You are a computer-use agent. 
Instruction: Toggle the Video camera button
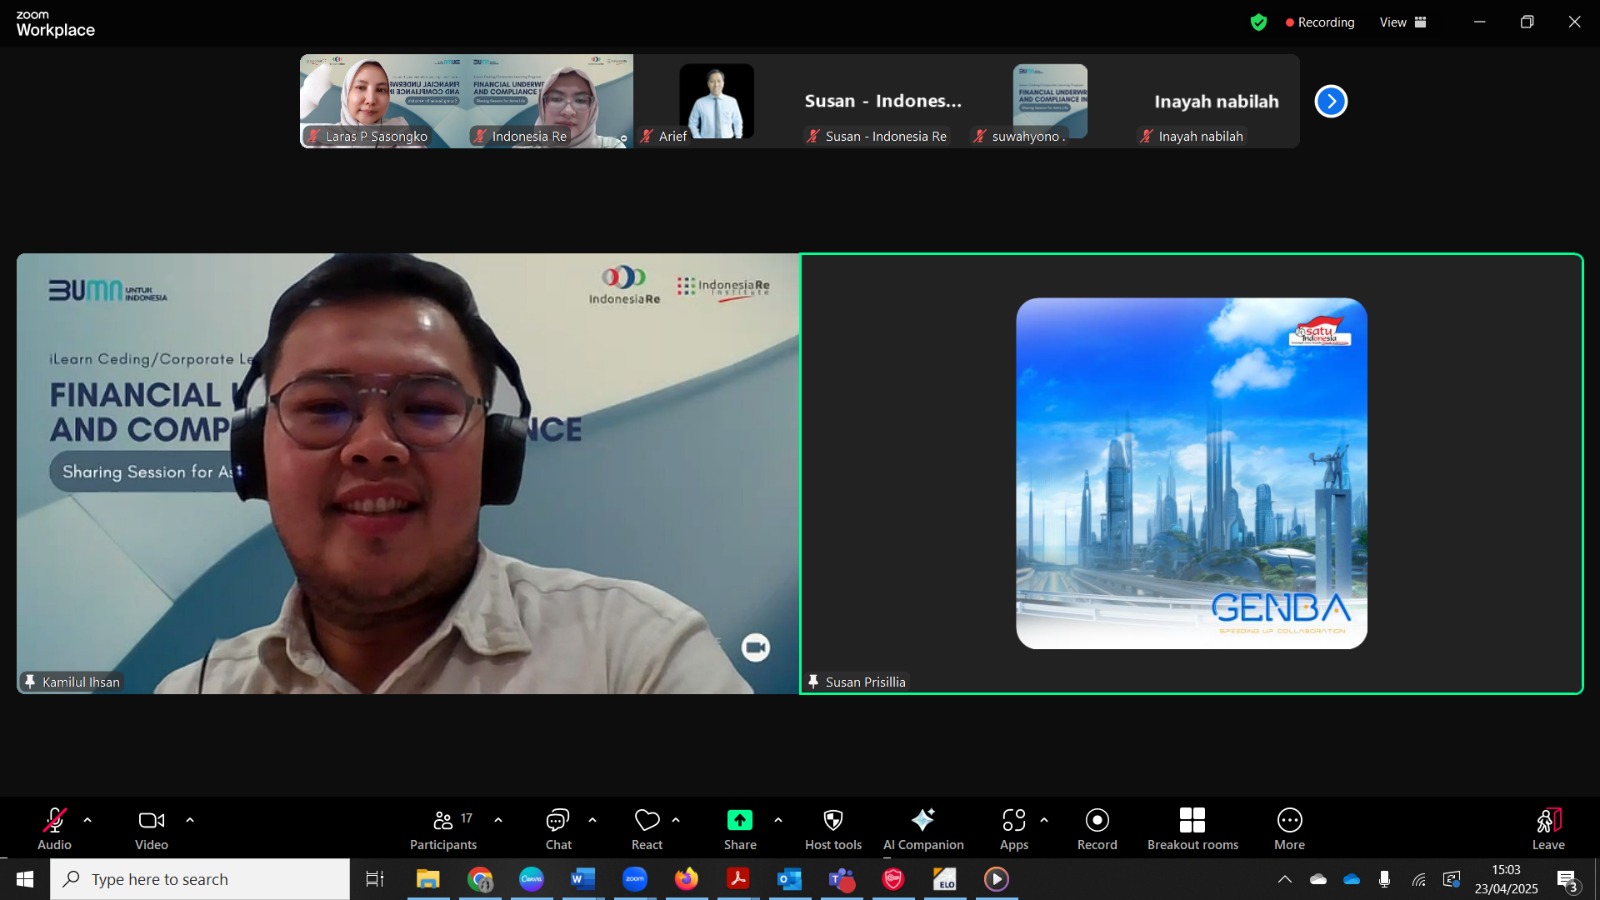[x=152, y=829]
